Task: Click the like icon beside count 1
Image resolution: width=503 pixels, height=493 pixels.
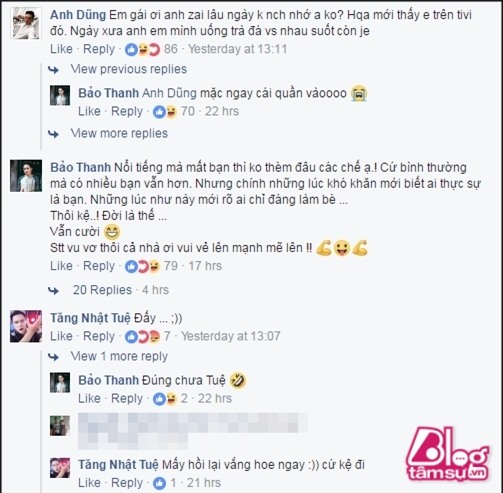Action: (x=159, y=483)
